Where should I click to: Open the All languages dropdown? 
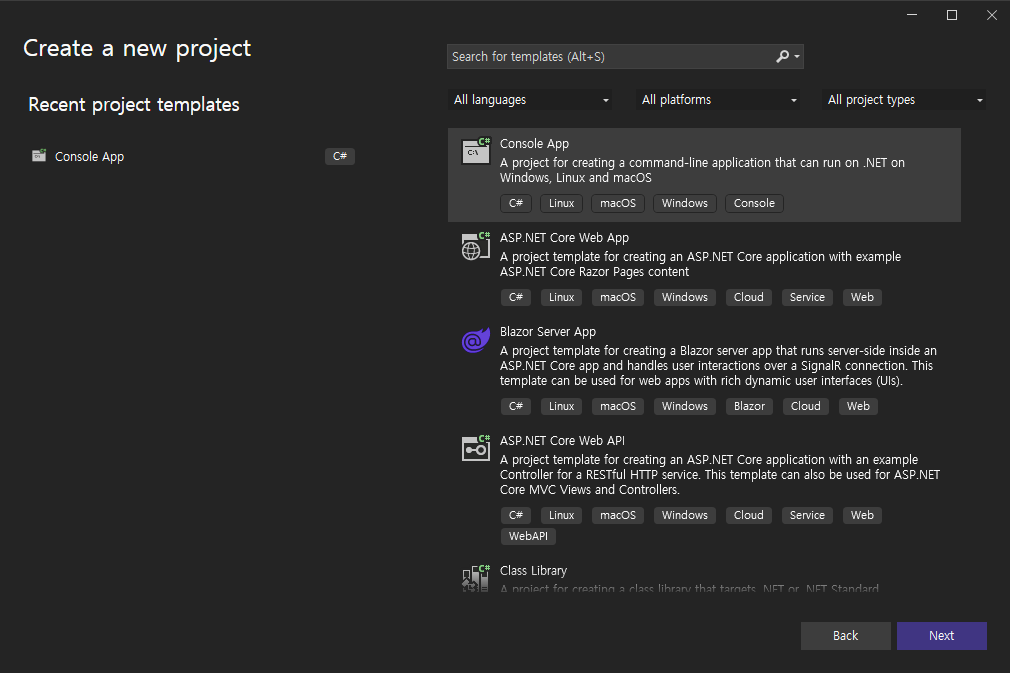click(x=530, y=100)
